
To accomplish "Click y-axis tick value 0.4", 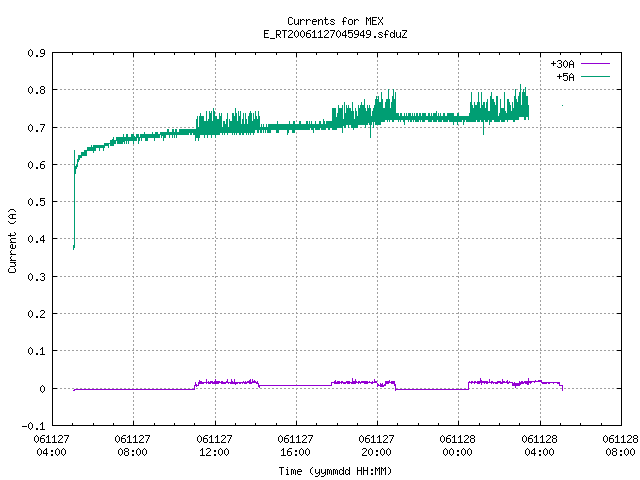I will (36, 239).
